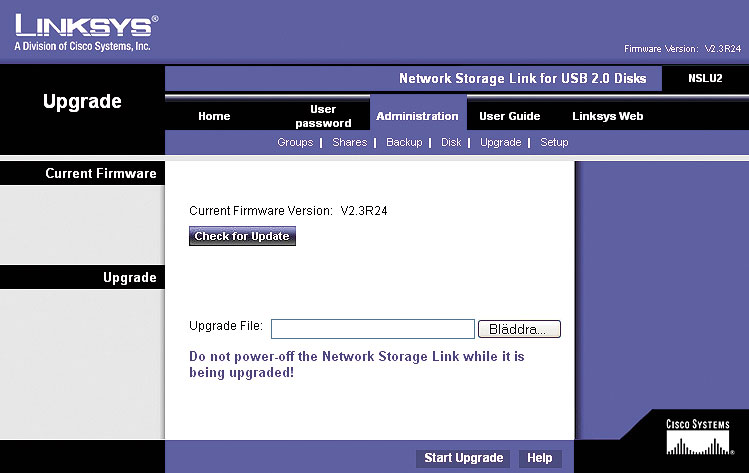
Task: Open the Groups submenu link
Action: pyautogui.click(x=295, y=142)
